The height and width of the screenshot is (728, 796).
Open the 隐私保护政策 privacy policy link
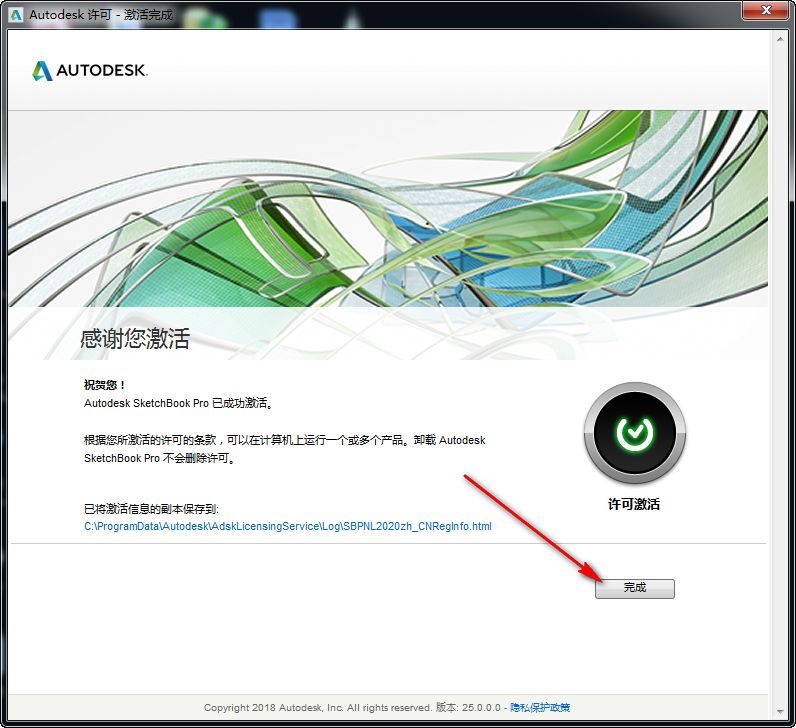540,707
